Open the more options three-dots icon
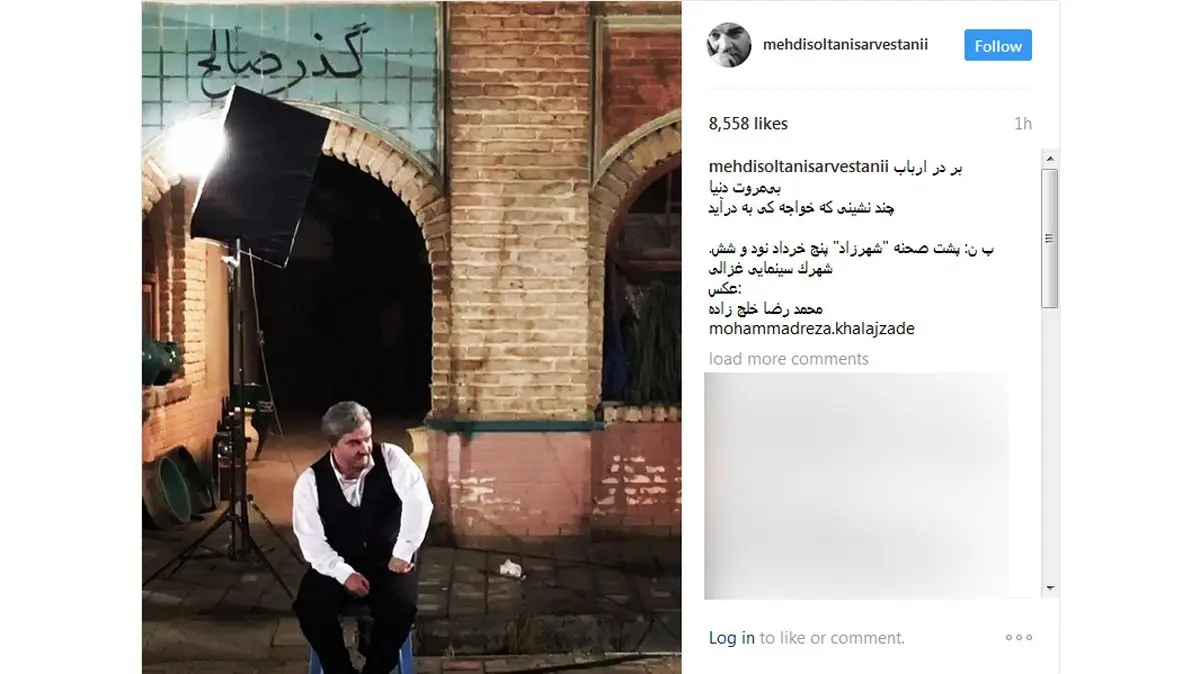The height and width of the screenshot is (674, 1200). (1019, 637)
